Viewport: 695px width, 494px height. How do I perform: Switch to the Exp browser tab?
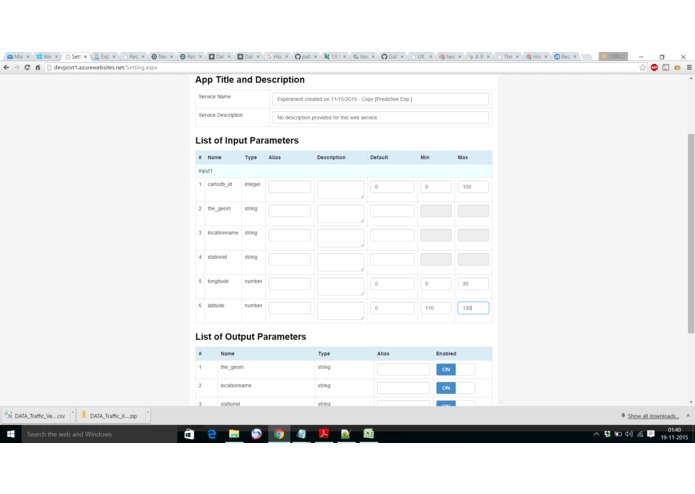click(104, 57)
